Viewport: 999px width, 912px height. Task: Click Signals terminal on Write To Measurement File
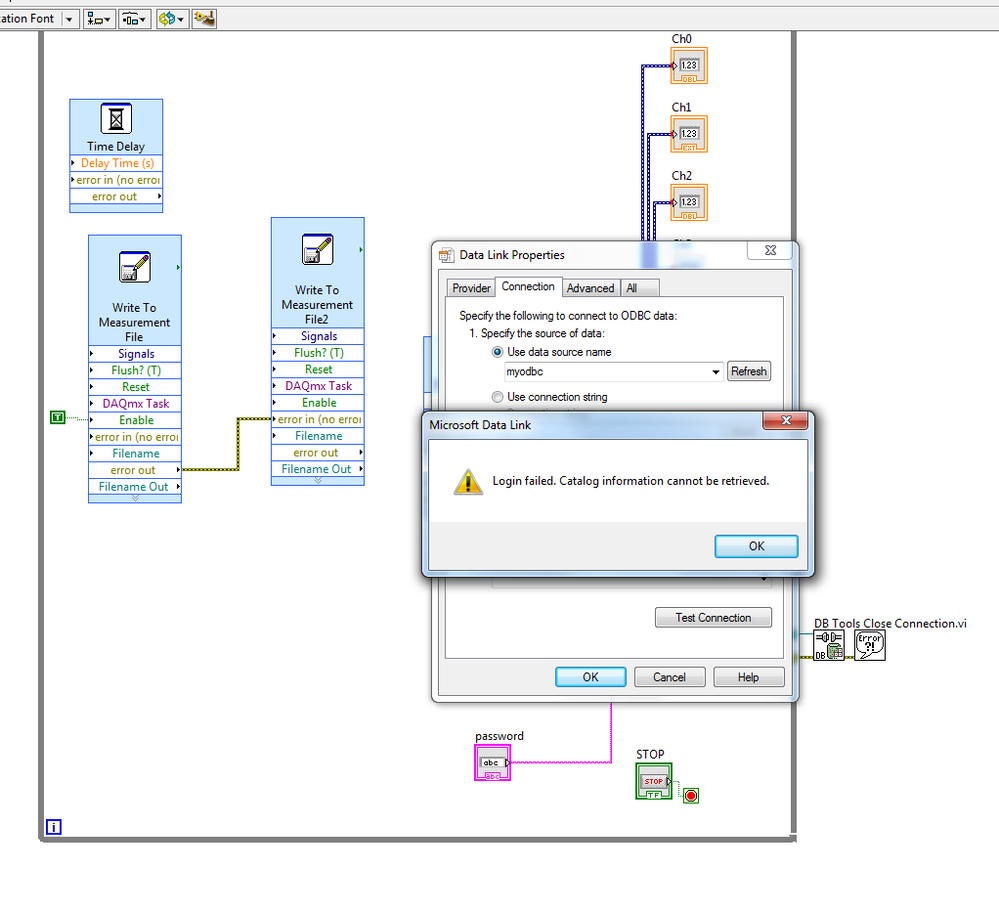pos(135,354)
